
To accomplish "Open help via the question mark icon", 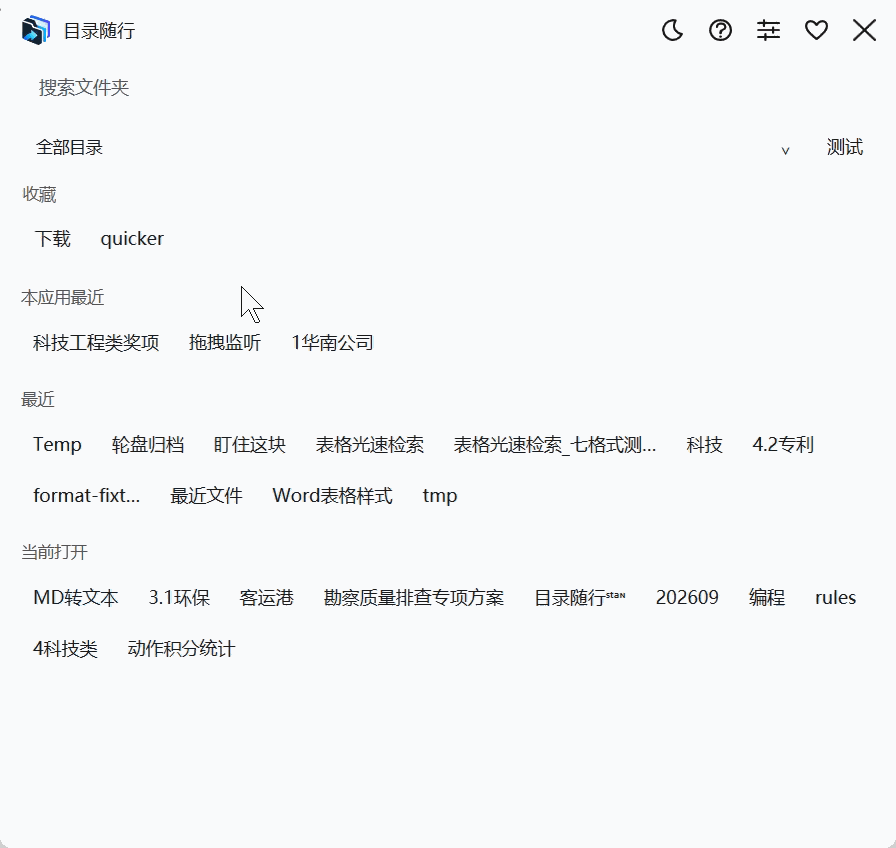I will [720, 30].
